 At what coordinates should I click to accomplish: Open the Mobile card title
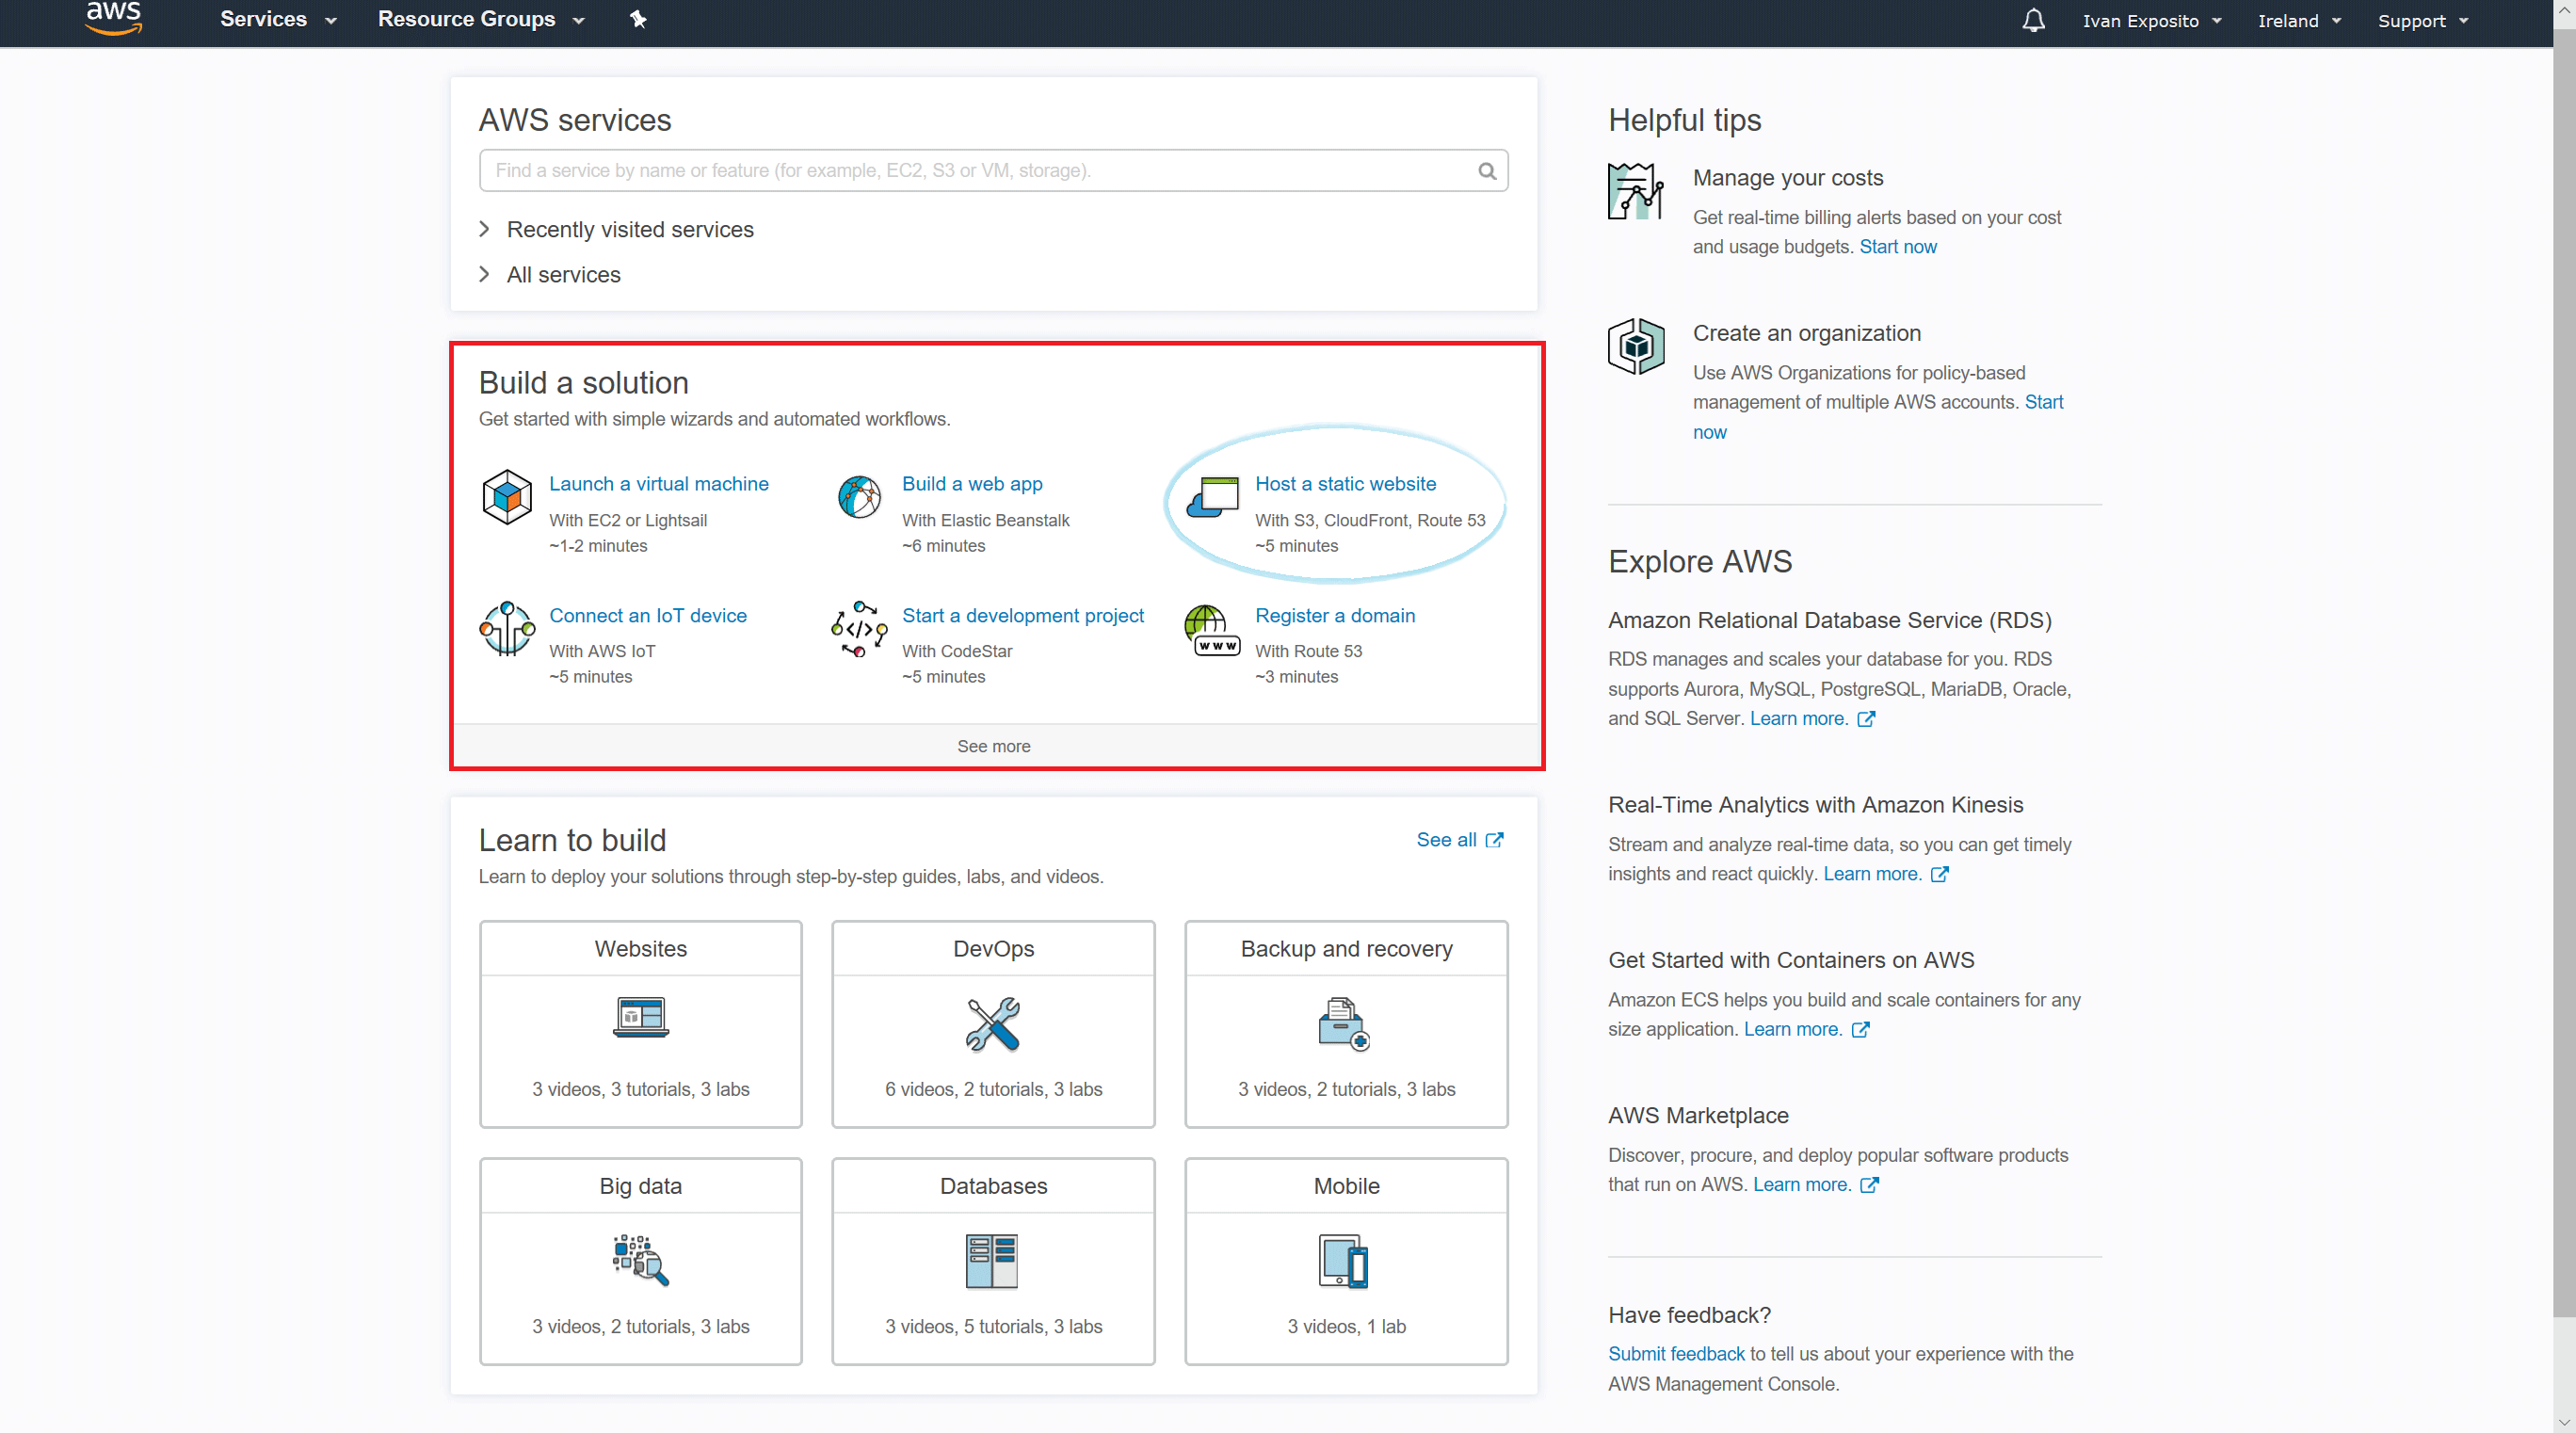point(1346,1186)
